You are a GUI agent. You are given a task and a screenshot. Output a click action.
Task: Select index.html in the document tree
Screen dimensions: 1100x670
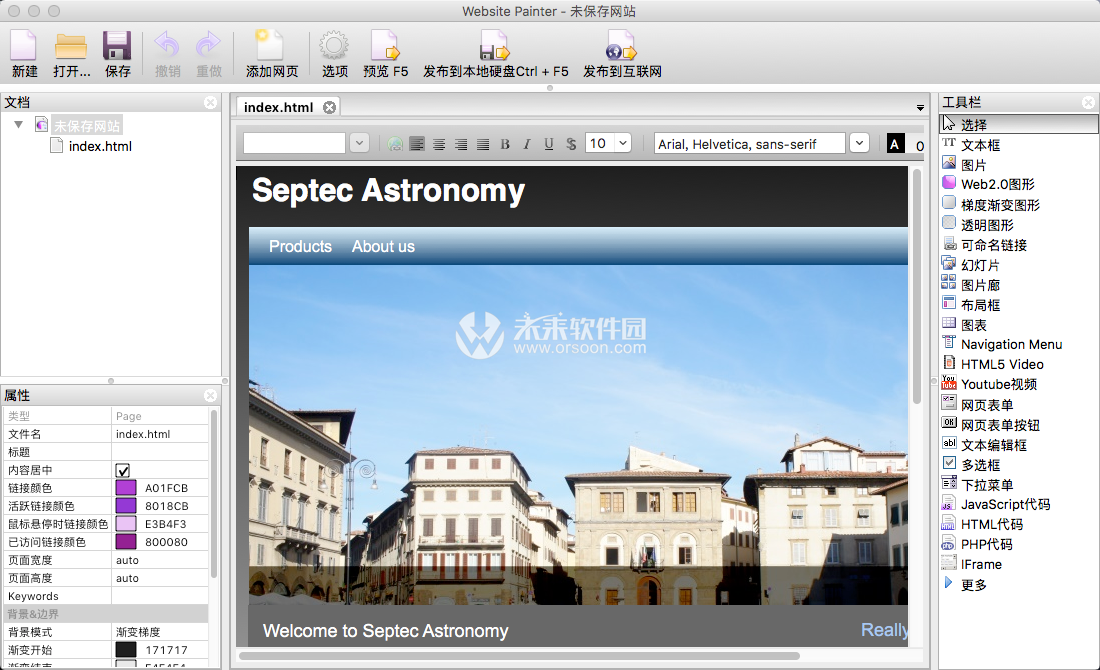tap(100, 146)
